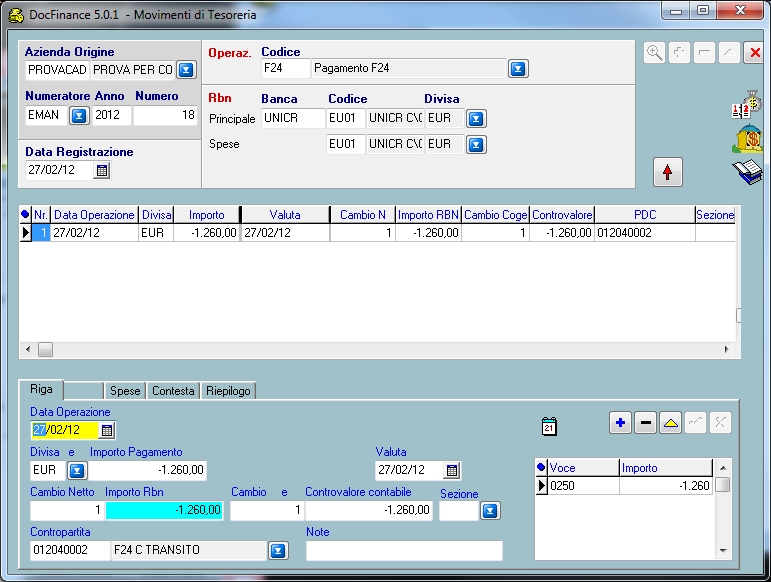The height and width of the screenshot is (582, 771).
Task: Expand the Contropartita dropdown
Action: pos(279,550)
